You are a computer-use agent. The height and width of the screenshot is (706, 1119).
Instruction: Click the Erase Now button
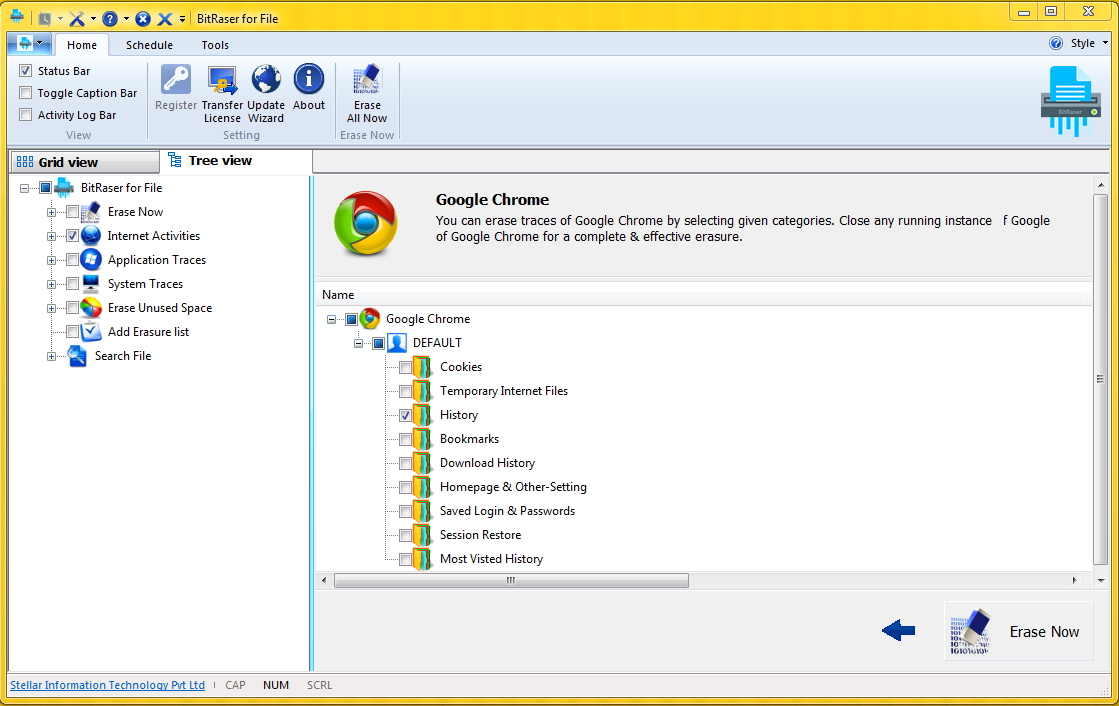[x=1018, y=631]
